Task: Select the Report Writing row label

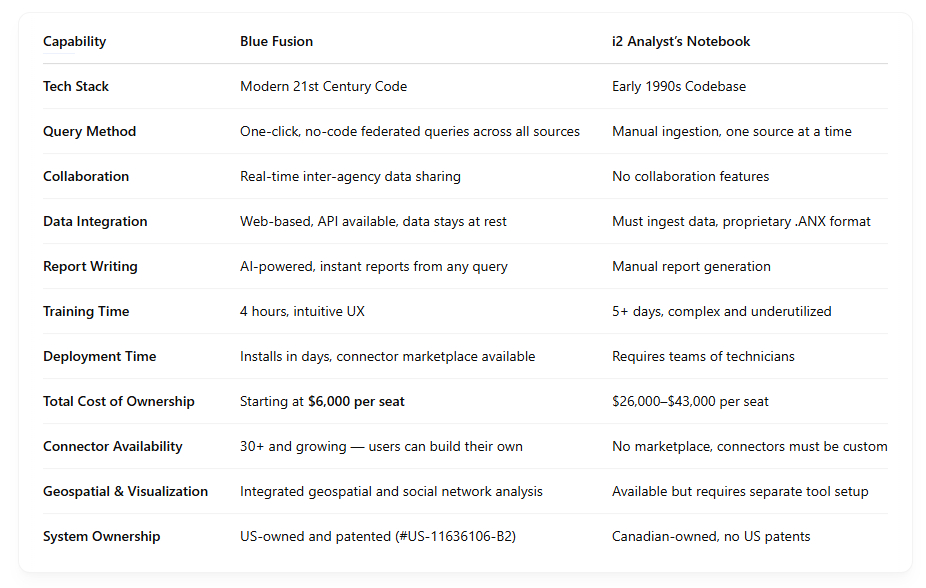Action: pyautogui.click(x=90, y=266)
